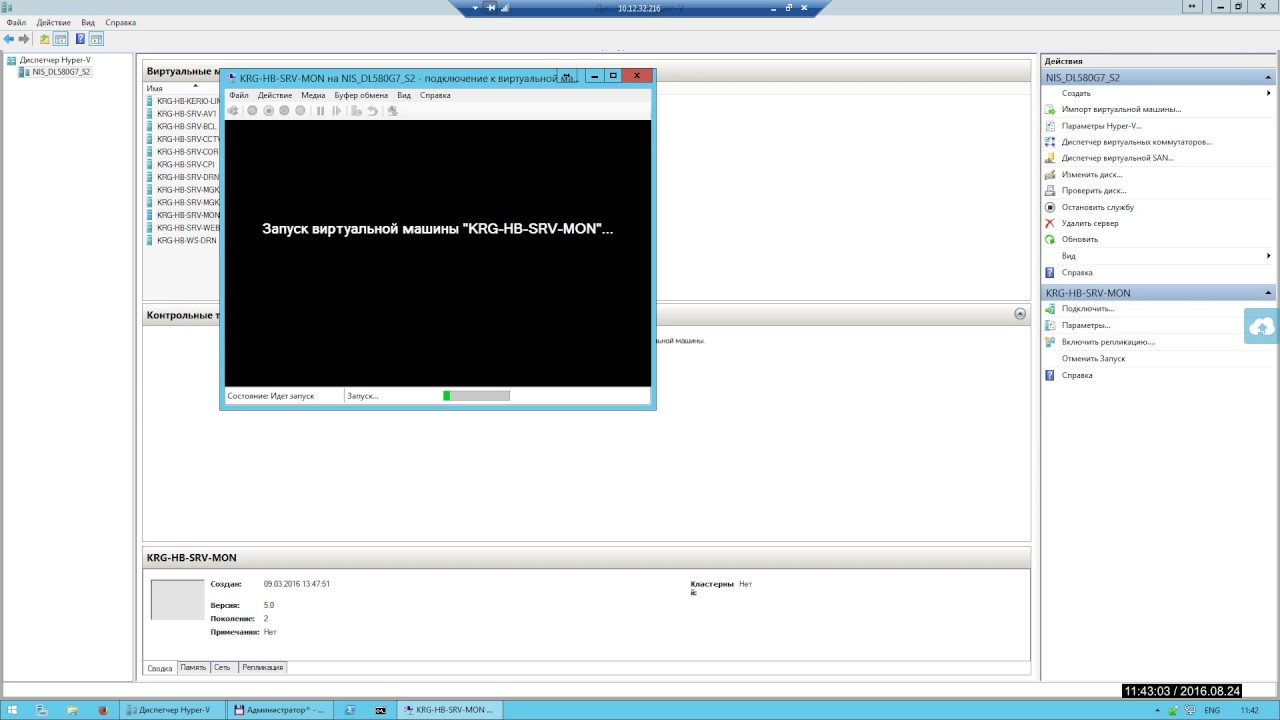Click the Forward arrow in Hyper-V Manager toolbar
Image resolution: width=1280 pixels, height=720 pixels.
pos(24,39)
